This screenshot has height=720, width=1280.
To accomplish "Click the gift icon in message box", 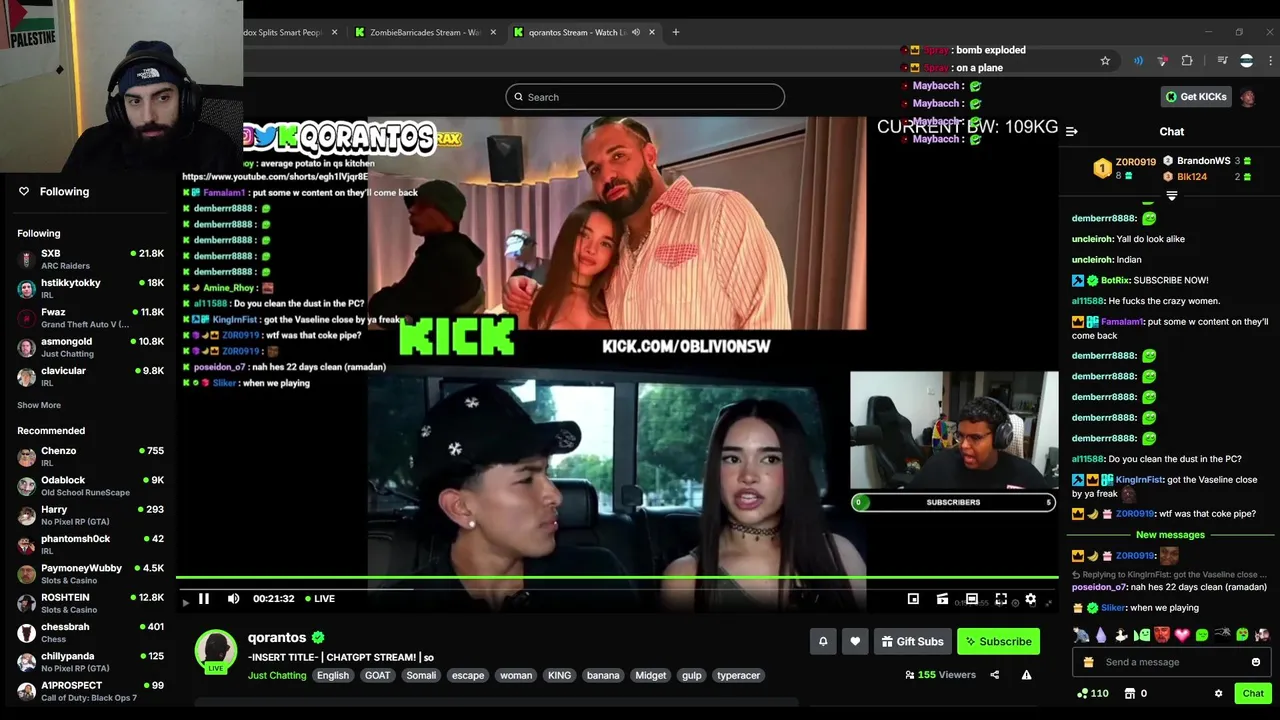I will coord(1088,662).
